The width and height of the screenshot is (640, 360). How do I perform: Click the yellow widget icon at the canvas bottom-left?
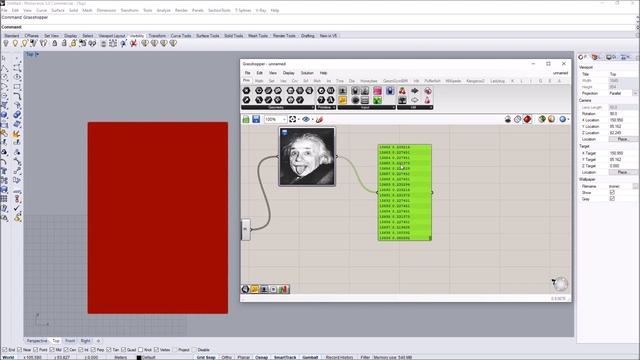[254, 289]
